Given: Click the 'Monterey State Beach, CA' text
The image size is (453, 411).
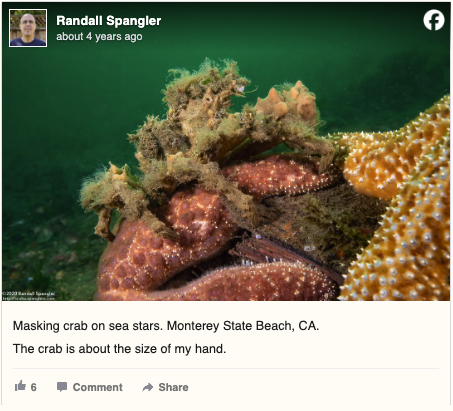Looking at the screenshot, I should [x=243, y=326].
